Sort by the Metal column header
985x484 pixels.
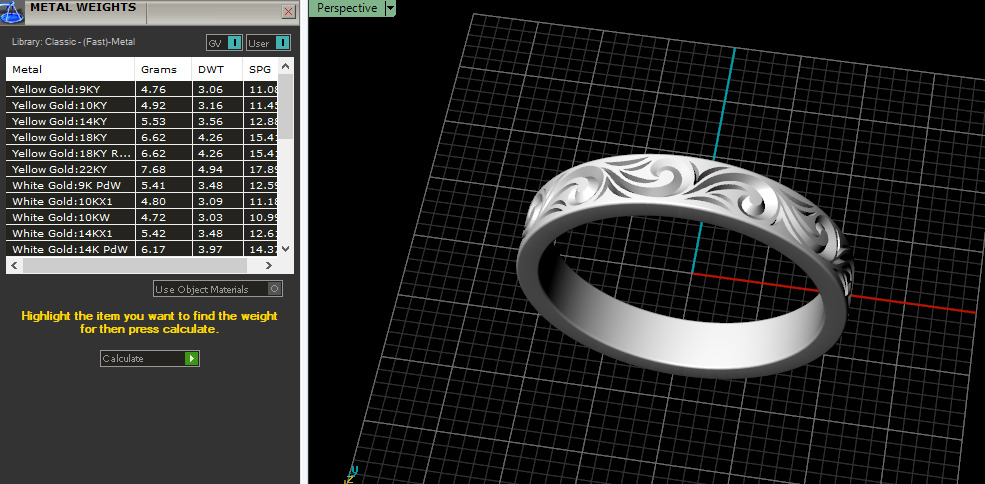click(70, 69)
